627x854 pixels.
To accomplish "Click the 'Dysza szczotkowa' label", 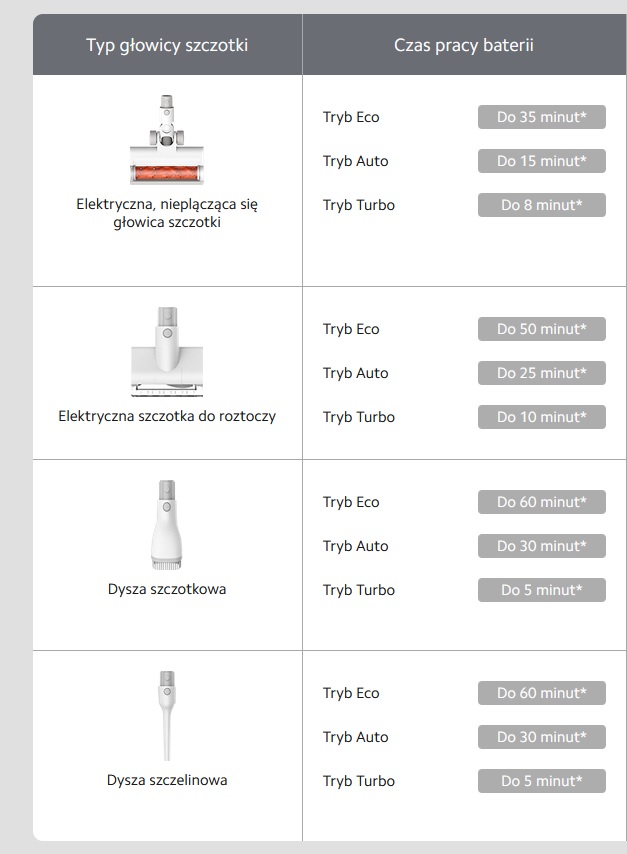I will [167, 589].
